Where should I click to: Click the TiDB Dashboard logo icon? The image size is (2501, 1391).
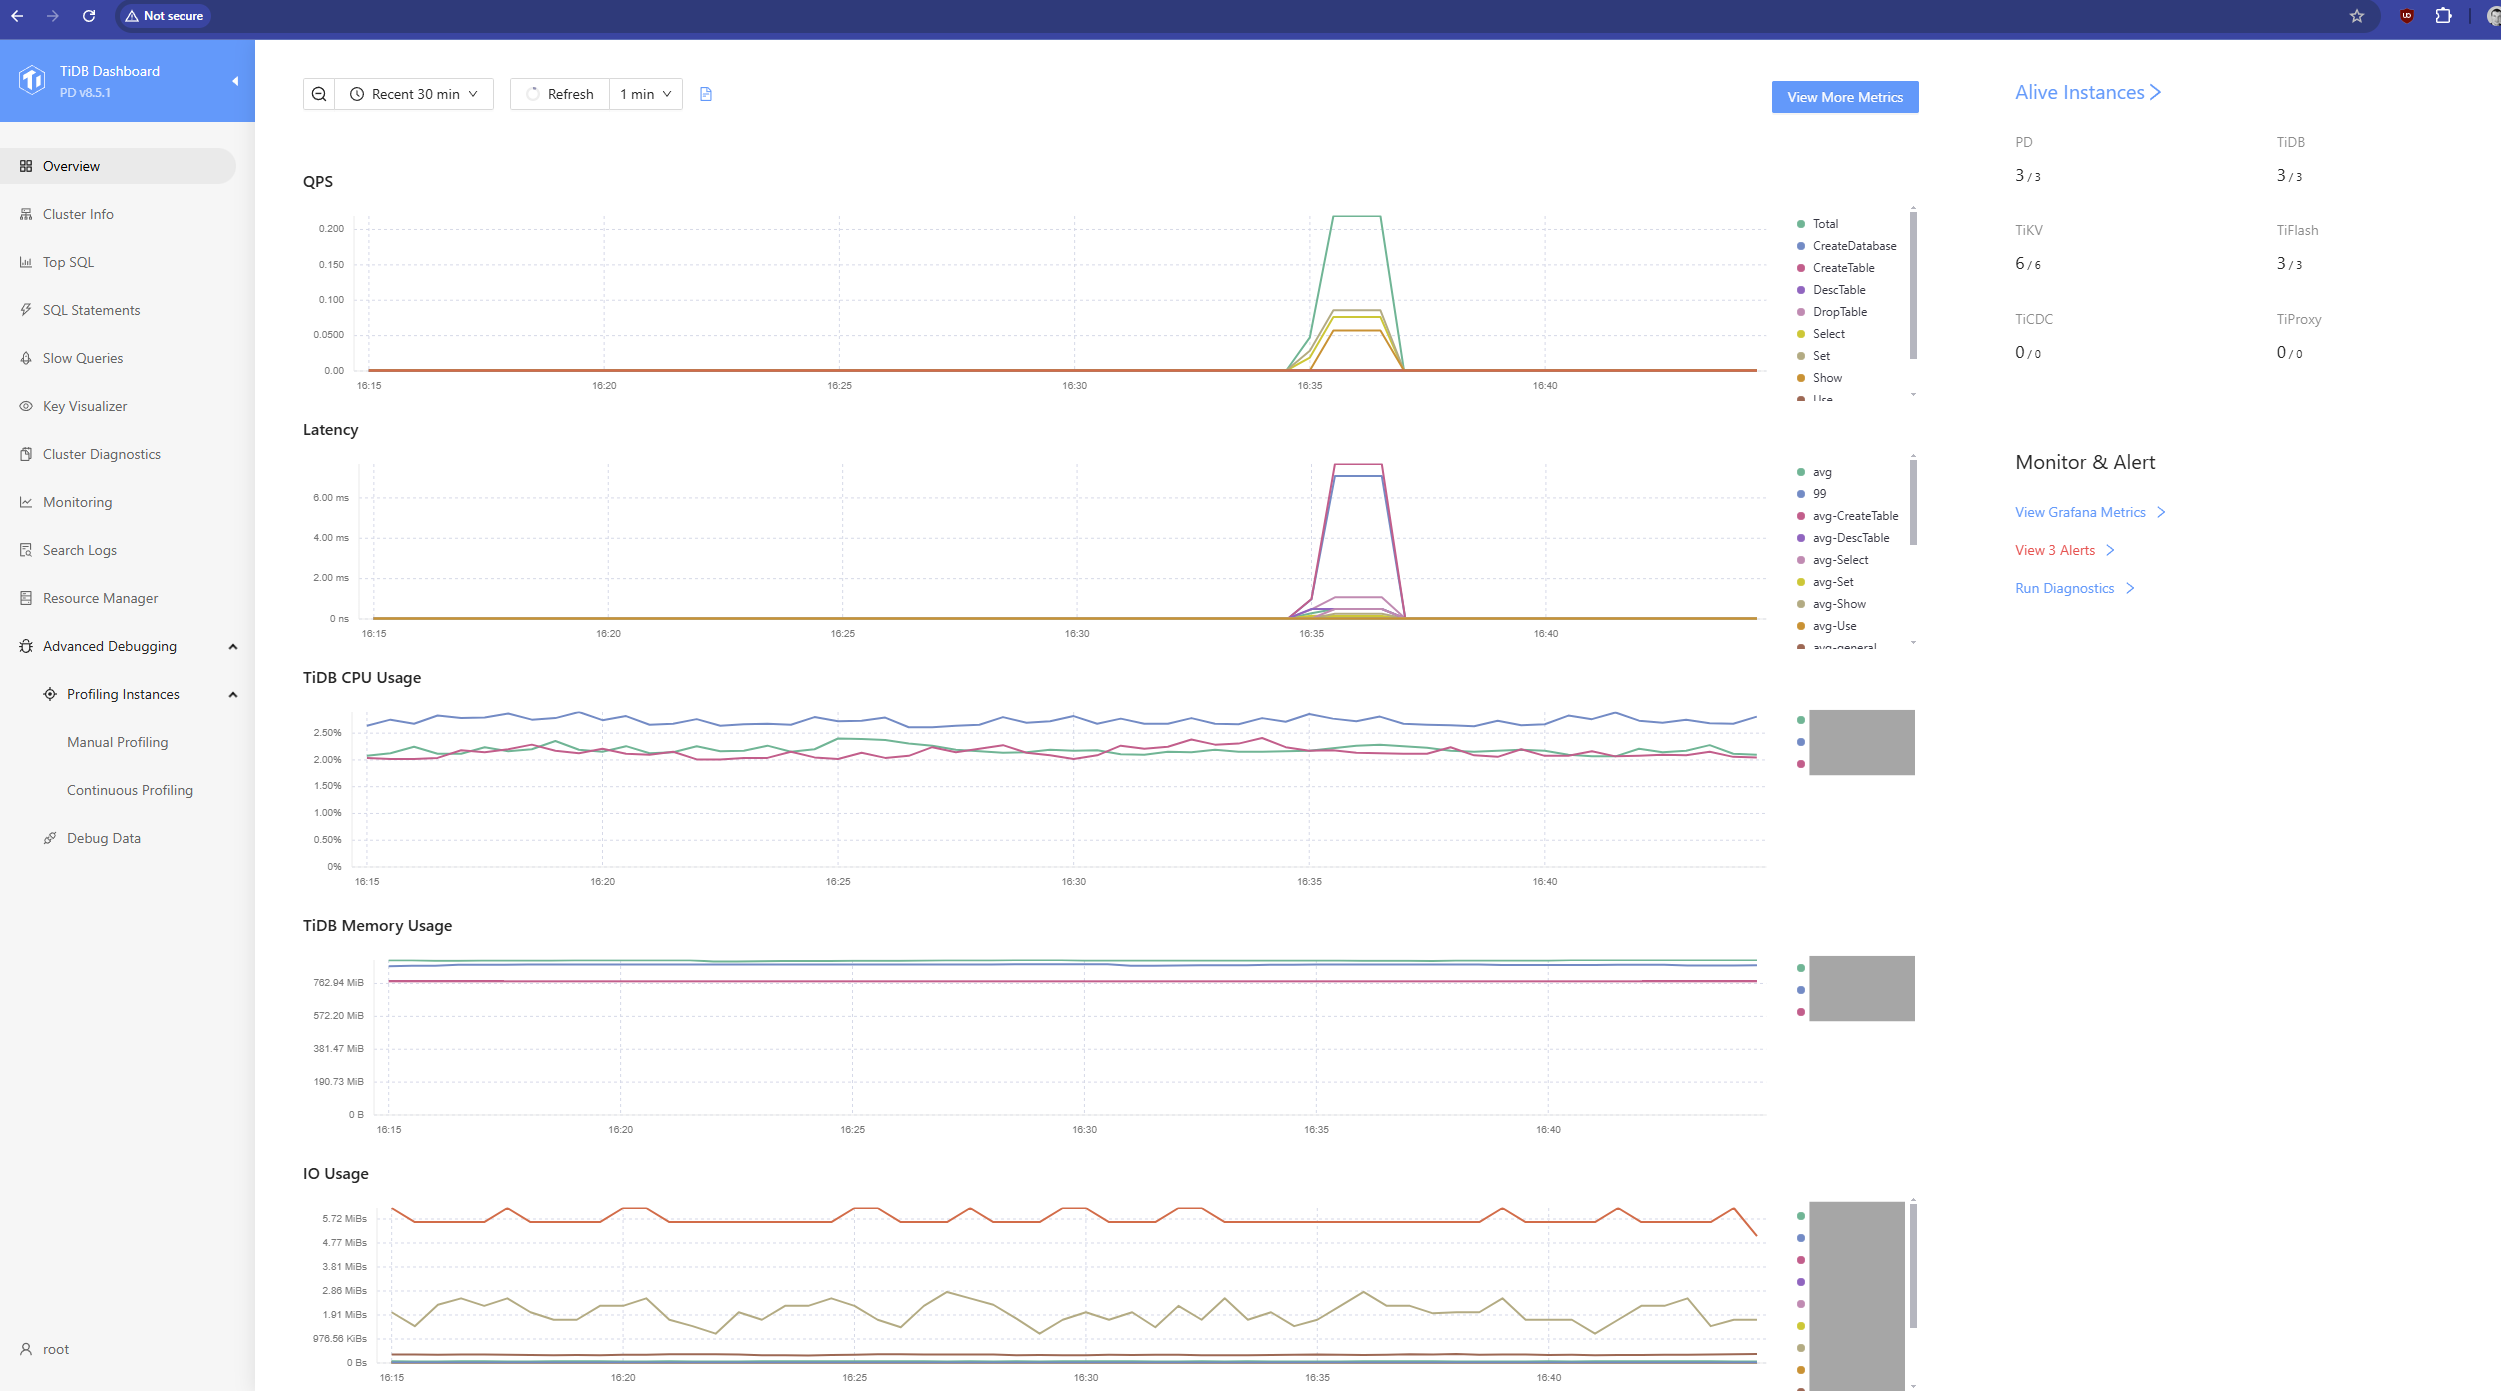[x=32, y=80]
